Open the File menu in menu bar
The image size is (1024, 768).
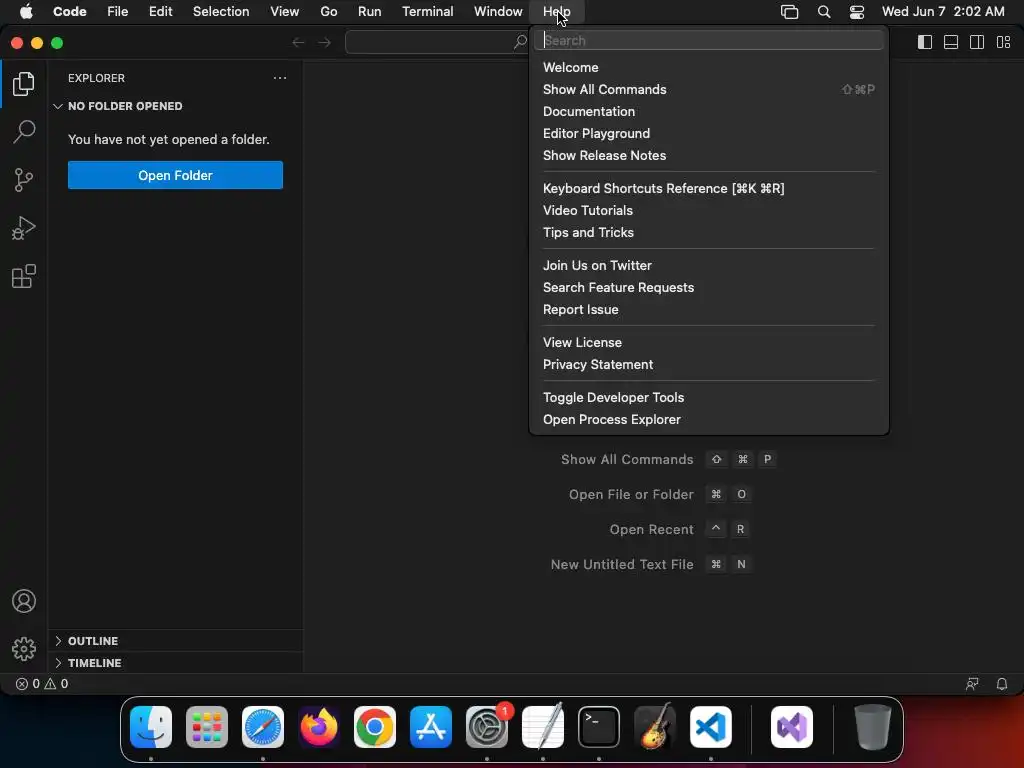pos(118,11)
